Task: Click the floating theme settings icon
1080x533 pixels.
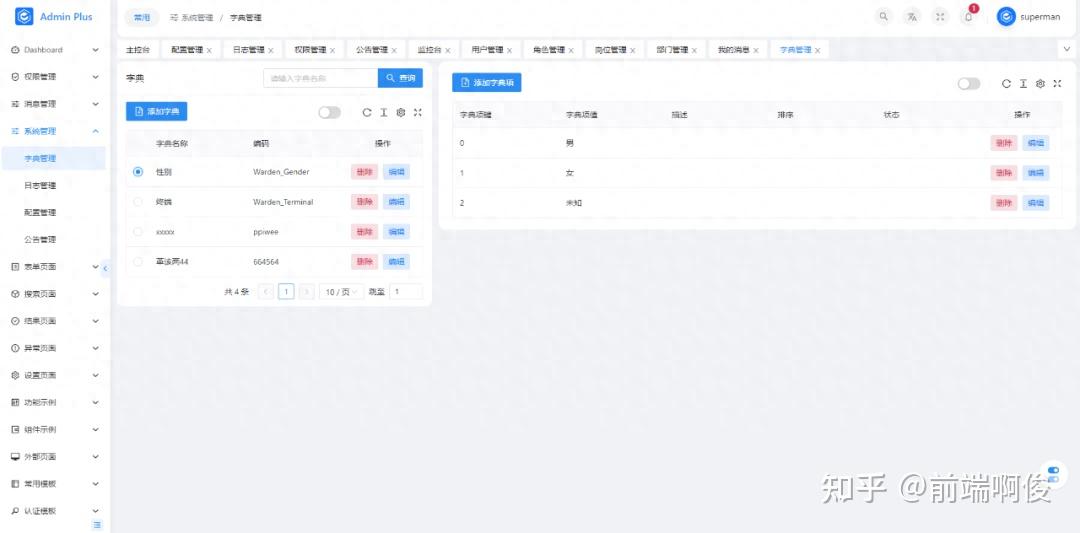Action: (x=1053, y=474)
